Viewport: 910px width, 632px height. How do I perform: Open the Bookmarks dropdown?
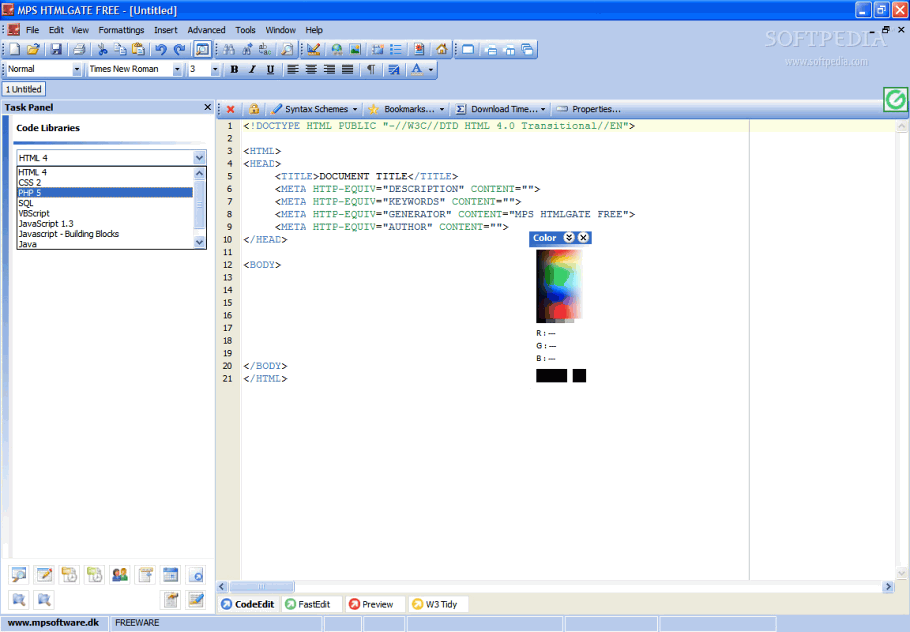coord(407,109)
